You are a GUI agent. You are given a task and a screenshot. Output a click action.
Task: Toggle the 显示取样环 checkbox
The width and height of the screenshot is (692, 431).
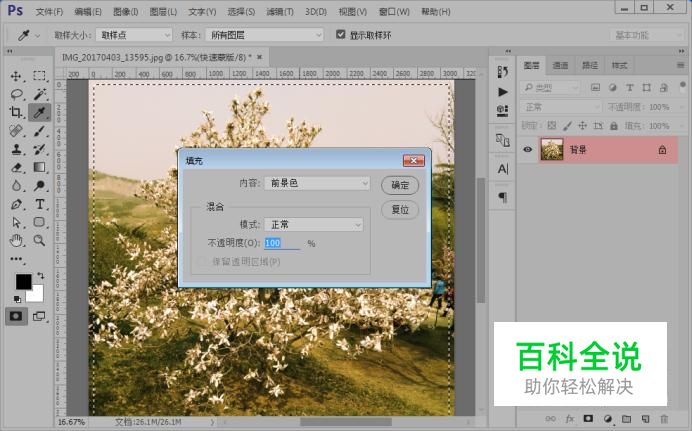[x=340, y=34]
